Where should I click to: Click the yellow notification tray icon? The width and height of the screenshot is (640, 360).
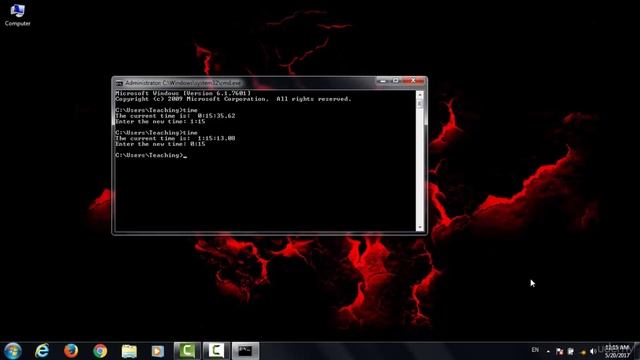click(582, 352)
